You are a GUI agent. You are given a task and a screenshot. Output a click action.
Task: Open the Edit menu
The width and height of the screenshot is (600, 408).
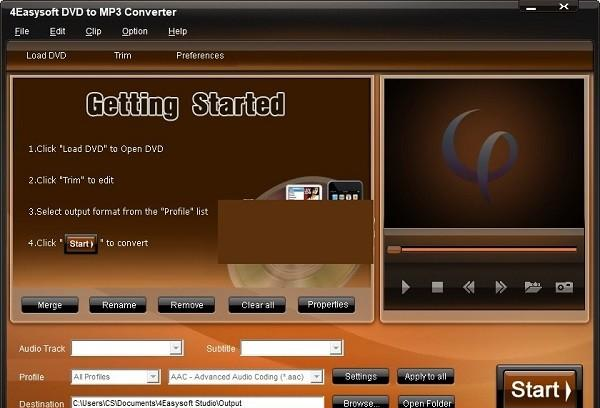point(57,31)
